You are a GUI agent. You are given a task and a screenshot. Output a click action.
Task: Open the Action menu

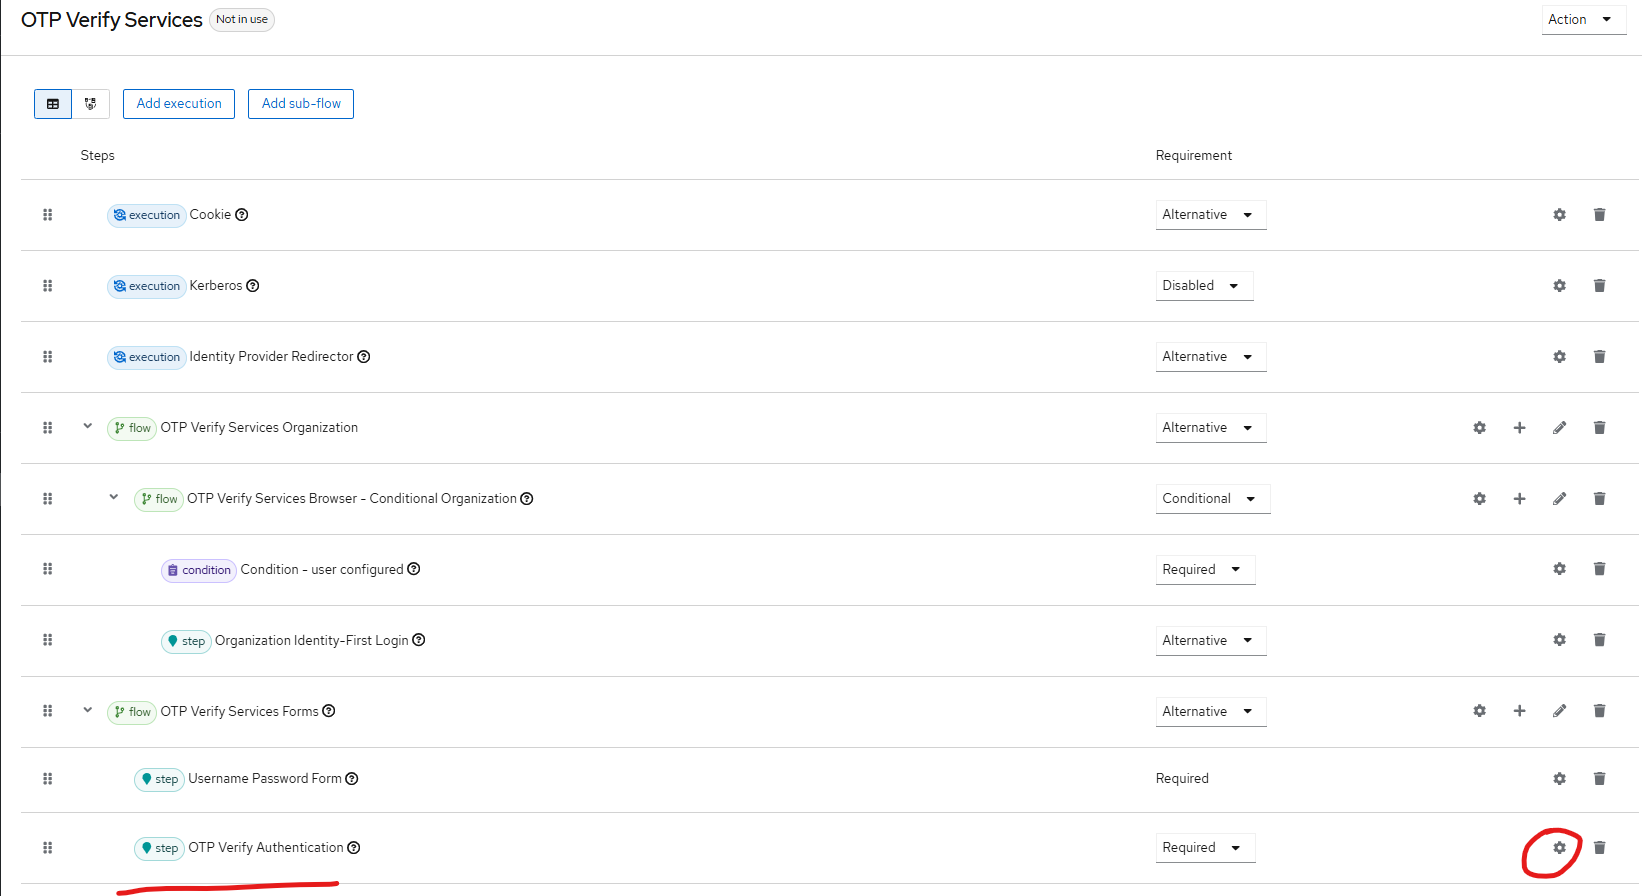pyautogui.click(x=1584, y=20)
